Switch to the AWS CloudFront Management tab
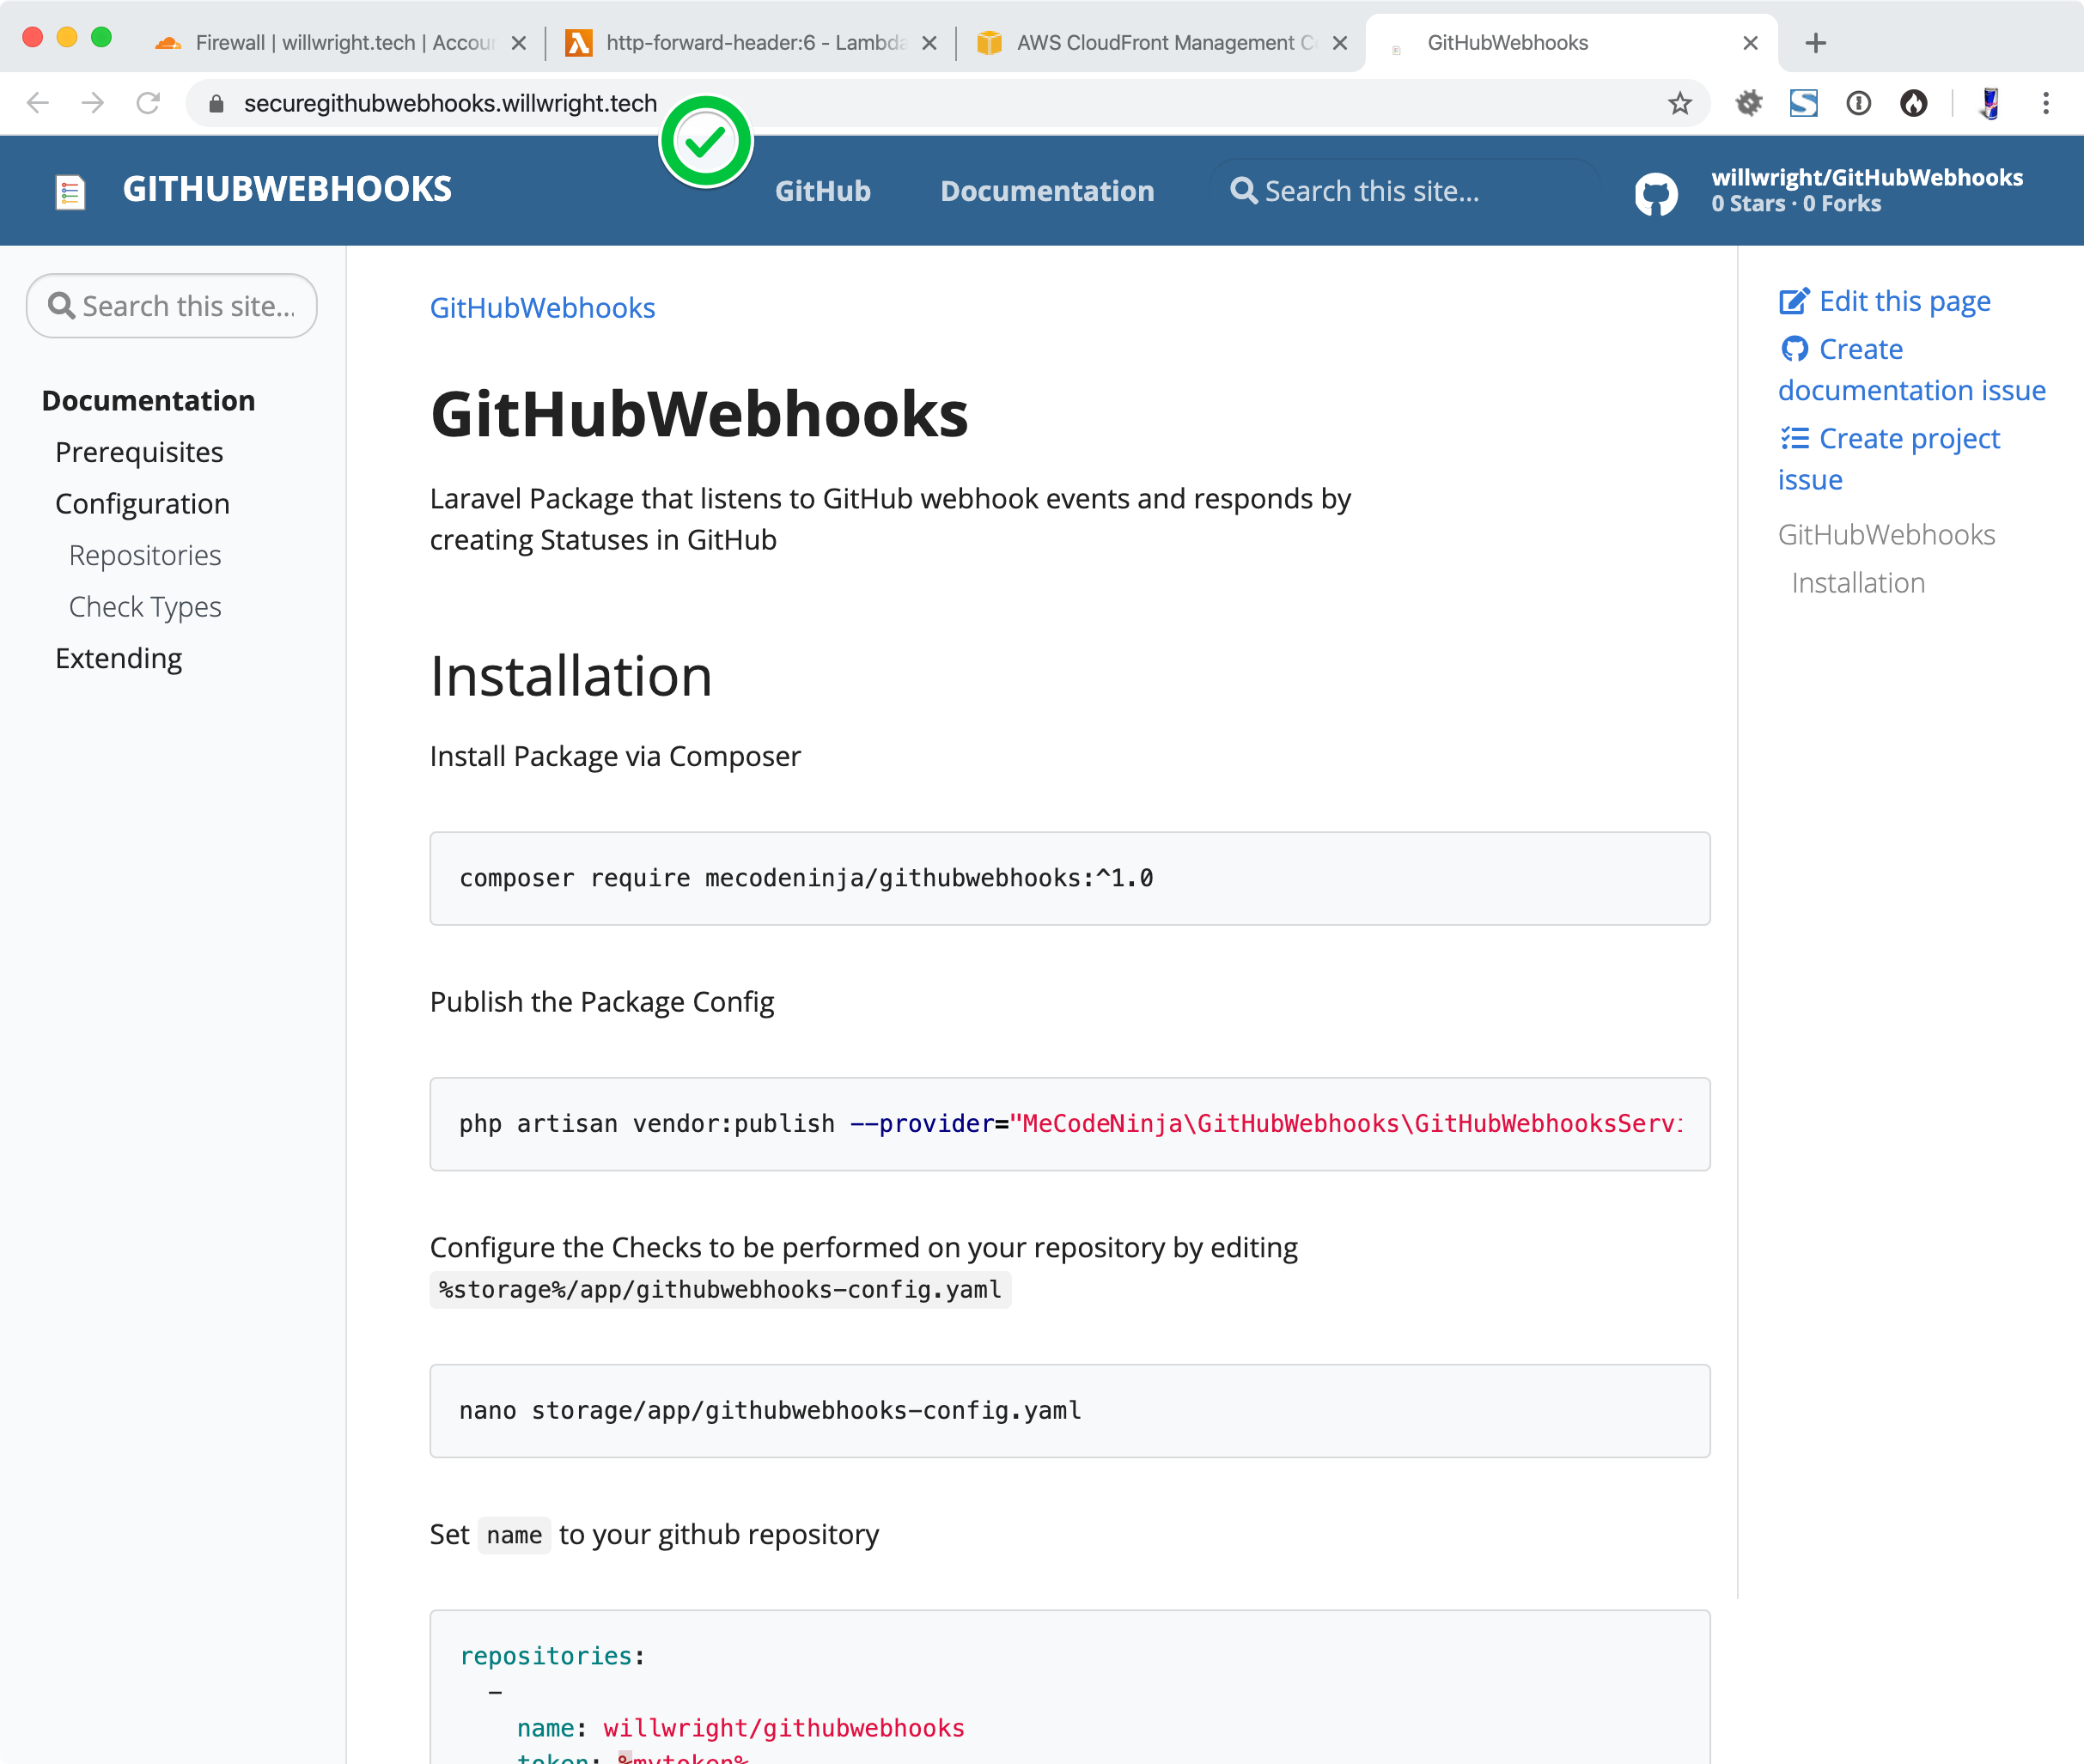This screenshot has height=1764, width=2084. point(1160,43)
